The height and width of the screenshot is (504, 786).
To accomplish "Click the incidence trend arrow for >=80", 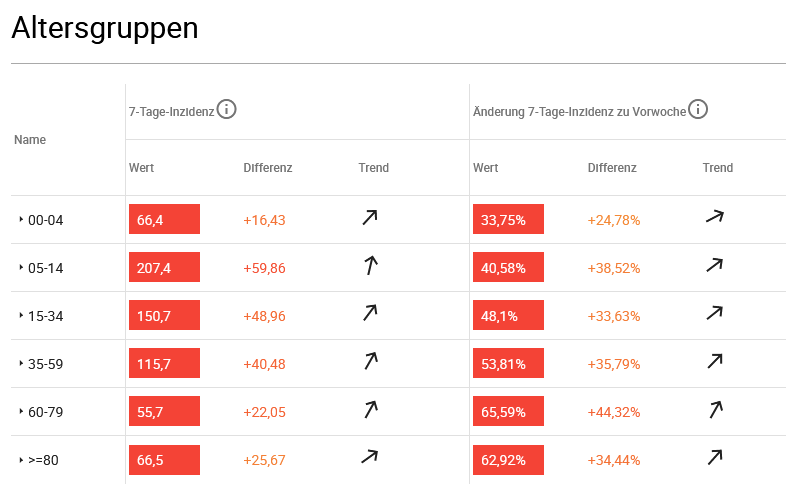I will [x=370, y=457].
